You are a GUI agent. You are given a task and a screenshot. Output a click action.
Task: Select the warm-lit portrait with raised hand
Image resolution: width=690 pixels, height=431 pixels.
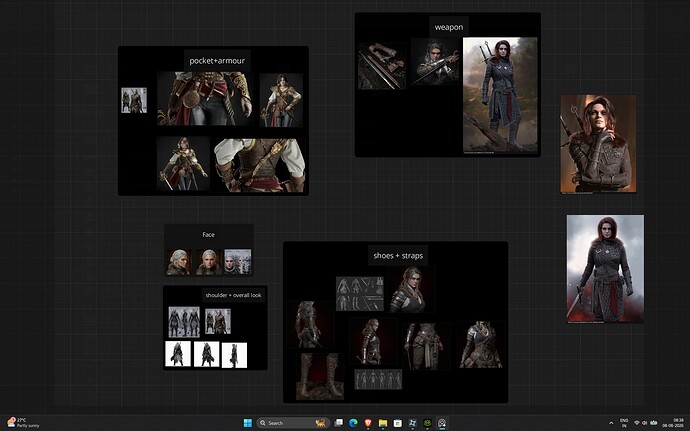pyautogui.click(x=598, y=144)
